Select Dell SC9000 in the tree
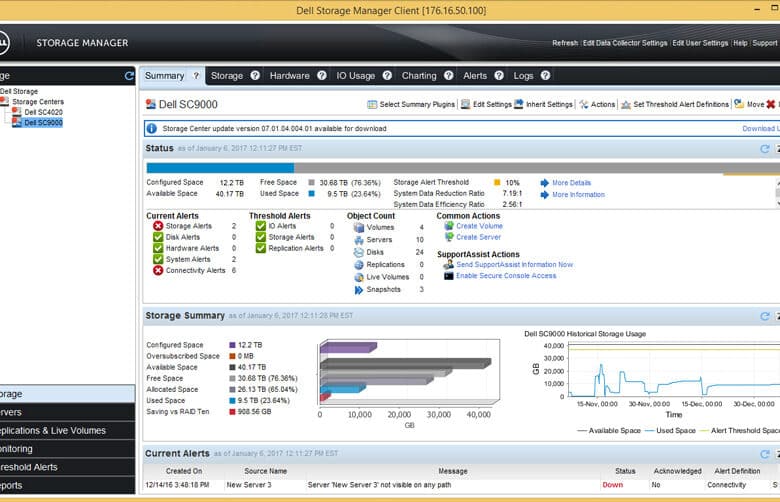 tap(43, 123)
